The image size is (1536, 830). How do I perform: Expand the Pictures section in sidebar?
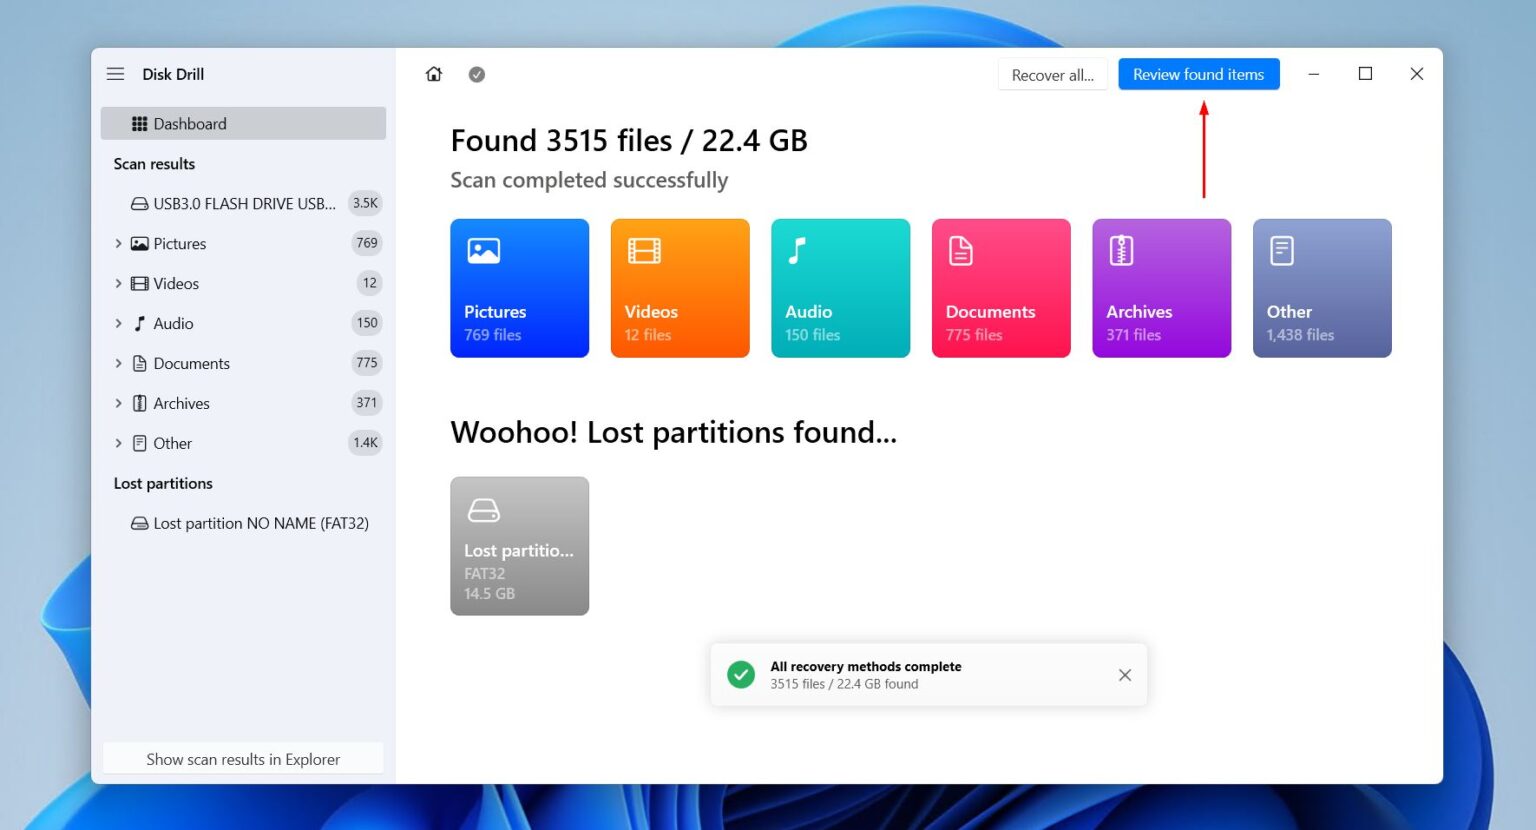pyautogui.click(x=118, y=243)
